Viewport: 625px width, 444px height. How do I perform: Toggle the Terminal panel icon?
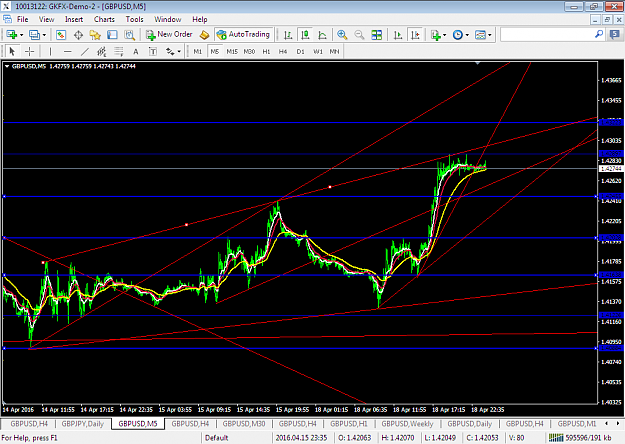point(112,35)
